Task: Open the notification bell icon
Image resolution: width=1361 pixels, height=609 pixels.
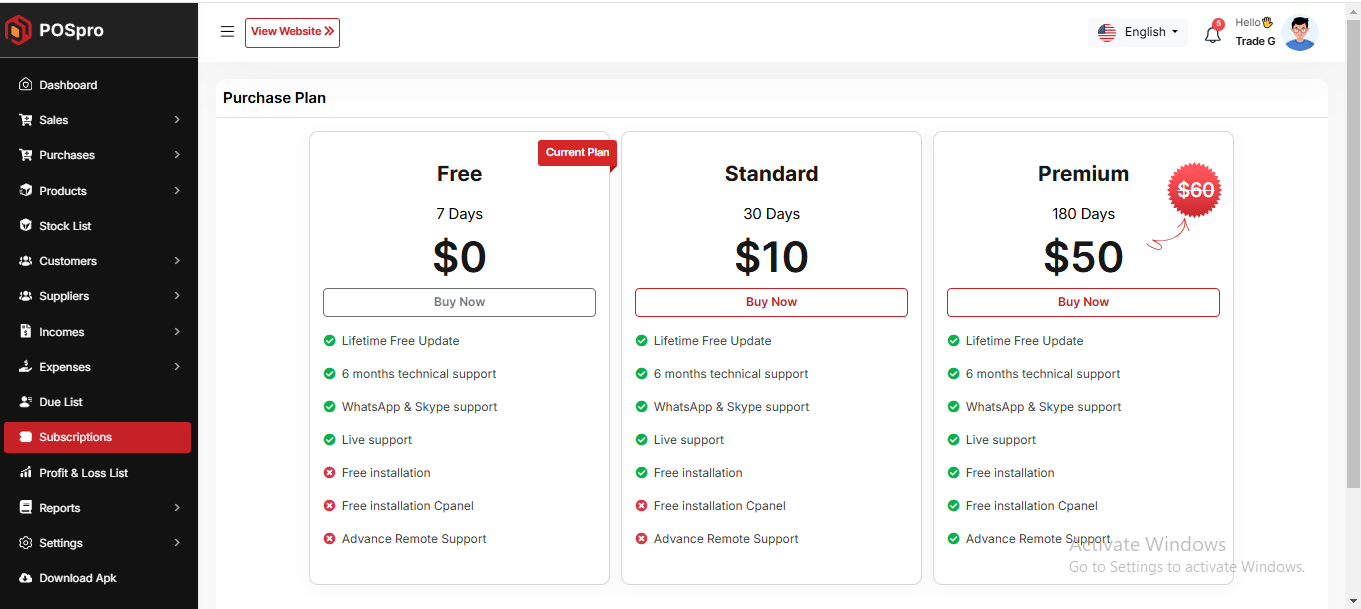Action: [x=1212, y=34]
